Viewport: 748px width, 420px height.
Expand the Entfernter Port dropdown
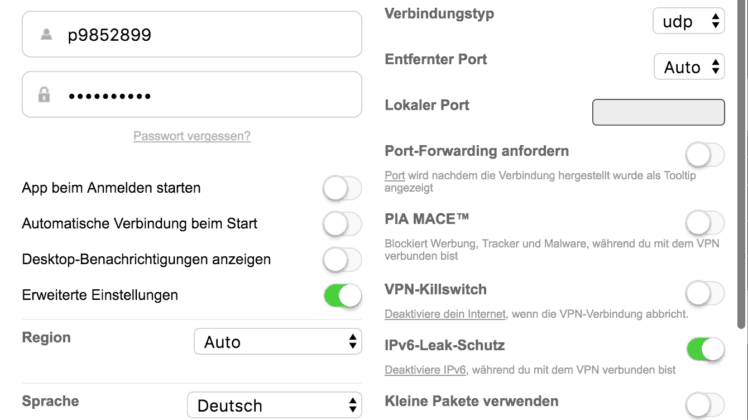pos(689,67)
